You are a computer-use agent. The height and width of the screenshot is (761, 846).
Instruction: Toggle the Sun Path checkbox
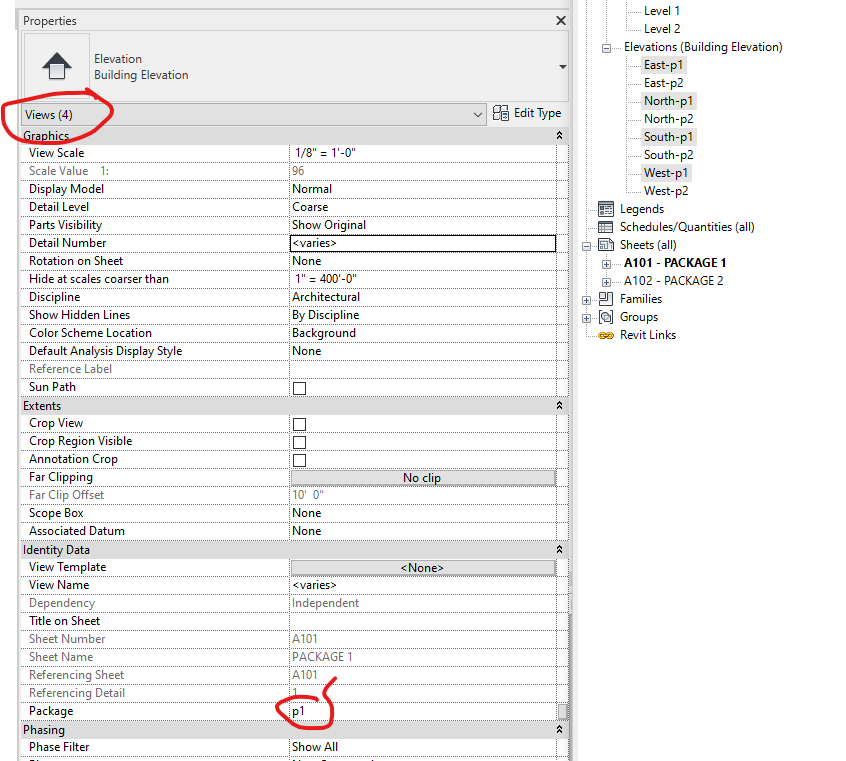pyautogui.click(x=299, y=388)
